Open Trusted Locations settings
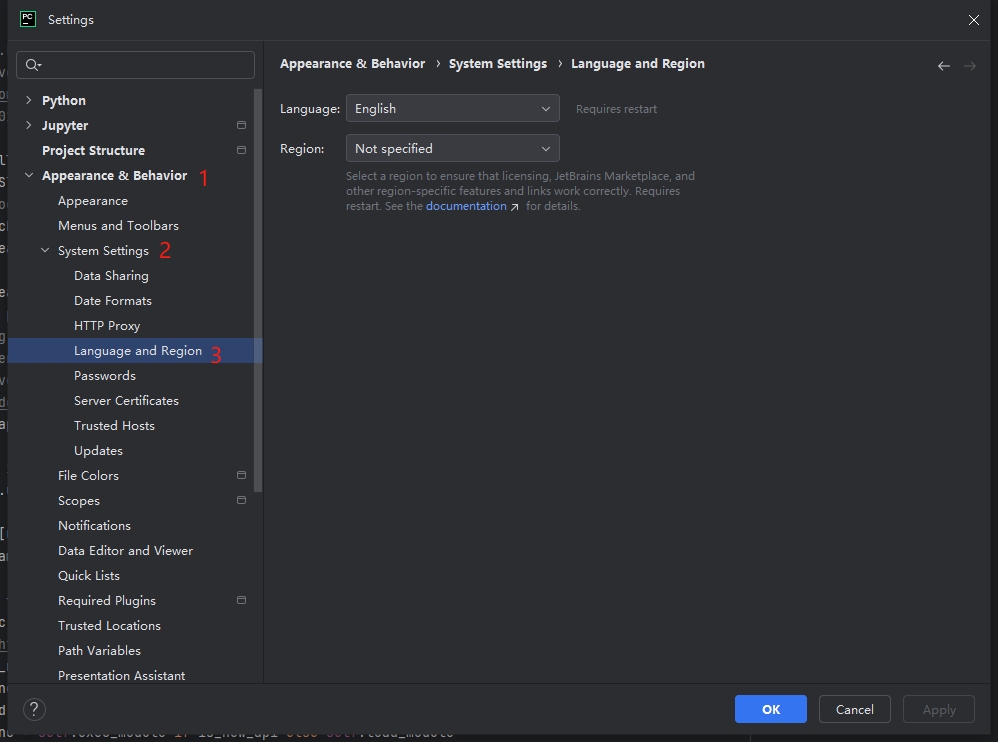This screenshot has height=742, width=998. click(109, 626)
